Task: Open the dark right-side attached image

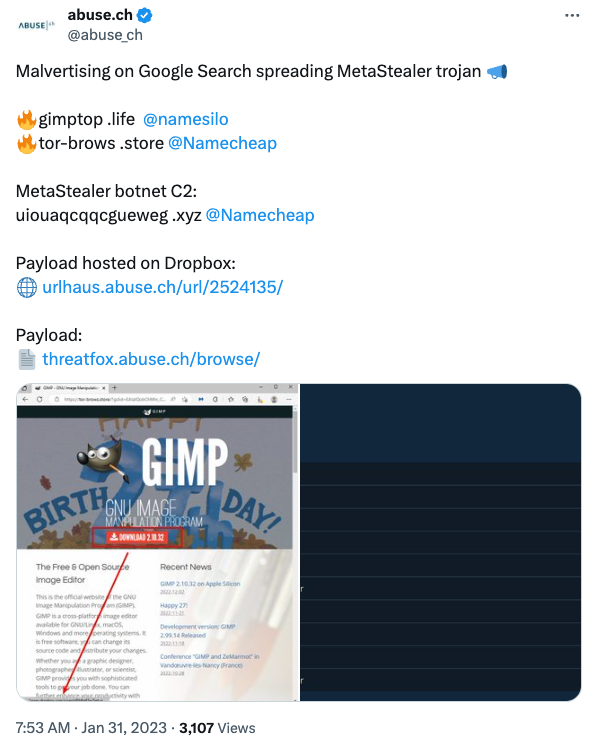Action: click(x=440, y=542)
